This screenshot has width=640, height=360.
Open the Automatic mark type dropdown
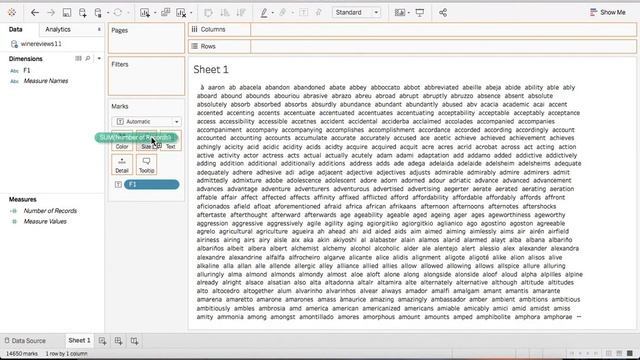tap(147, 122)
